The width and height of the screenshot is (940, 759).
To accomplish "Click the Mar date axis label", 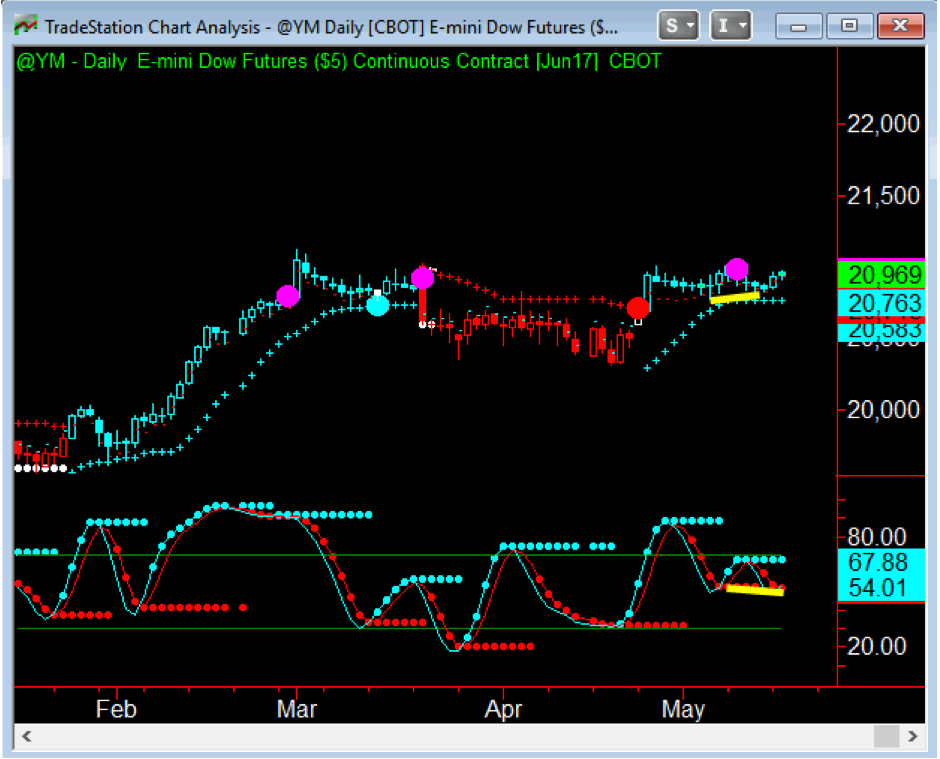I will (x=296, y=709).
